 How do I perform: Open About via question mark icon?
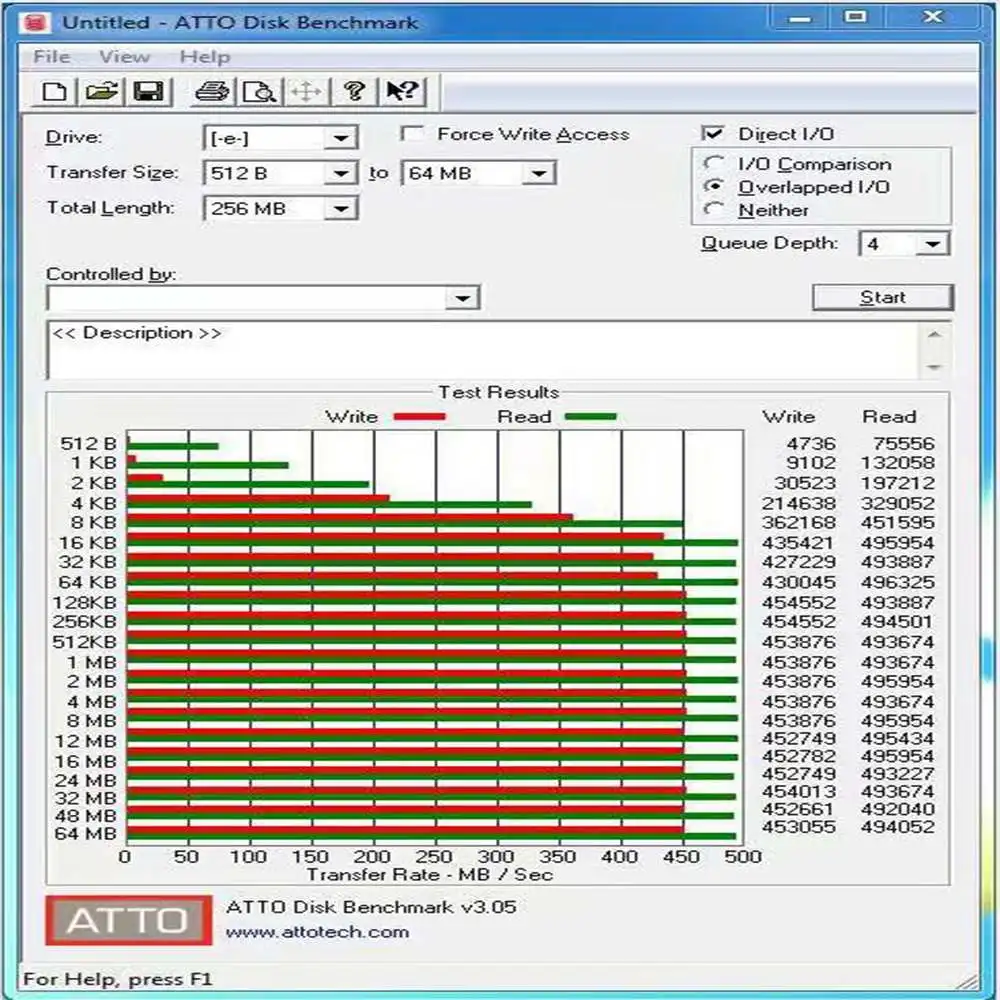pos(355,92)
